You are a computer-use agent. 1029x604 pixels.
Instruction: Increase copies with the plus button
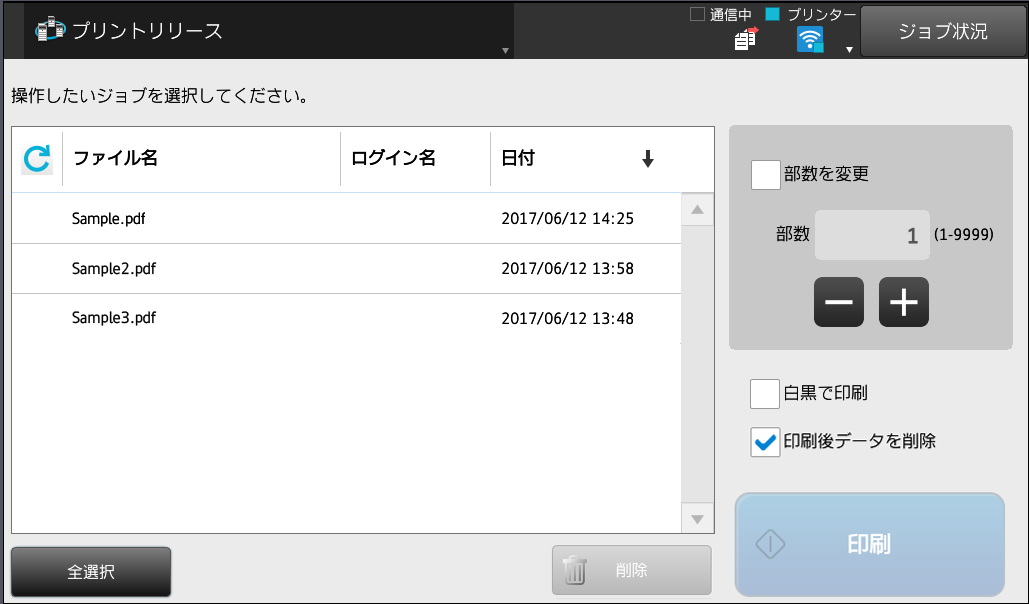click(x=904, y=302)
